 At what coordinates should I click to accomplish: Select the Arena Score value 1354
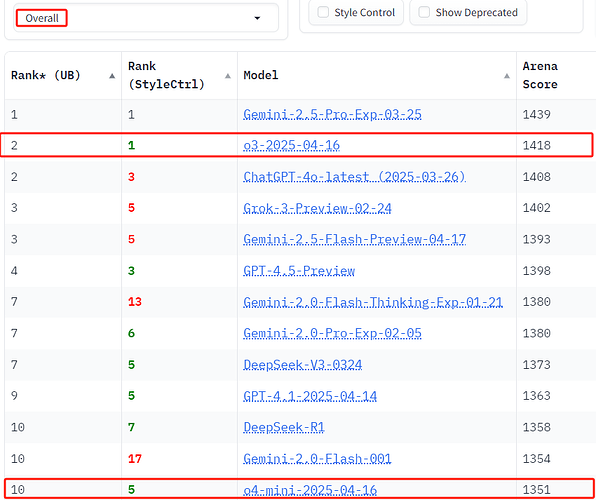(536, 459)
